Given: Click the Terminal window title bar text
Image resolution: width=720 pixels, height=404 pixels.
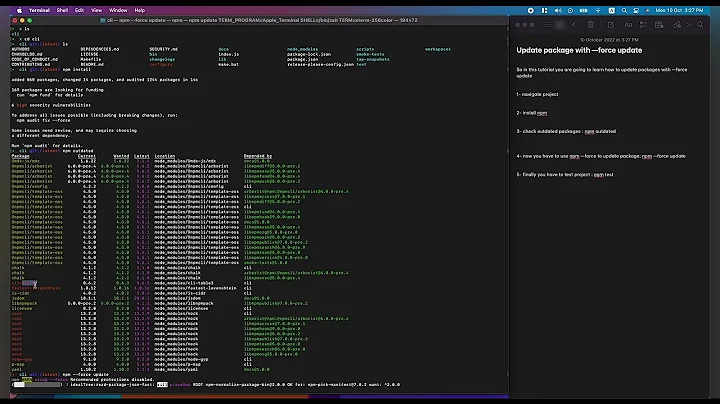Looking at the screenshot, I should (262, 20).
